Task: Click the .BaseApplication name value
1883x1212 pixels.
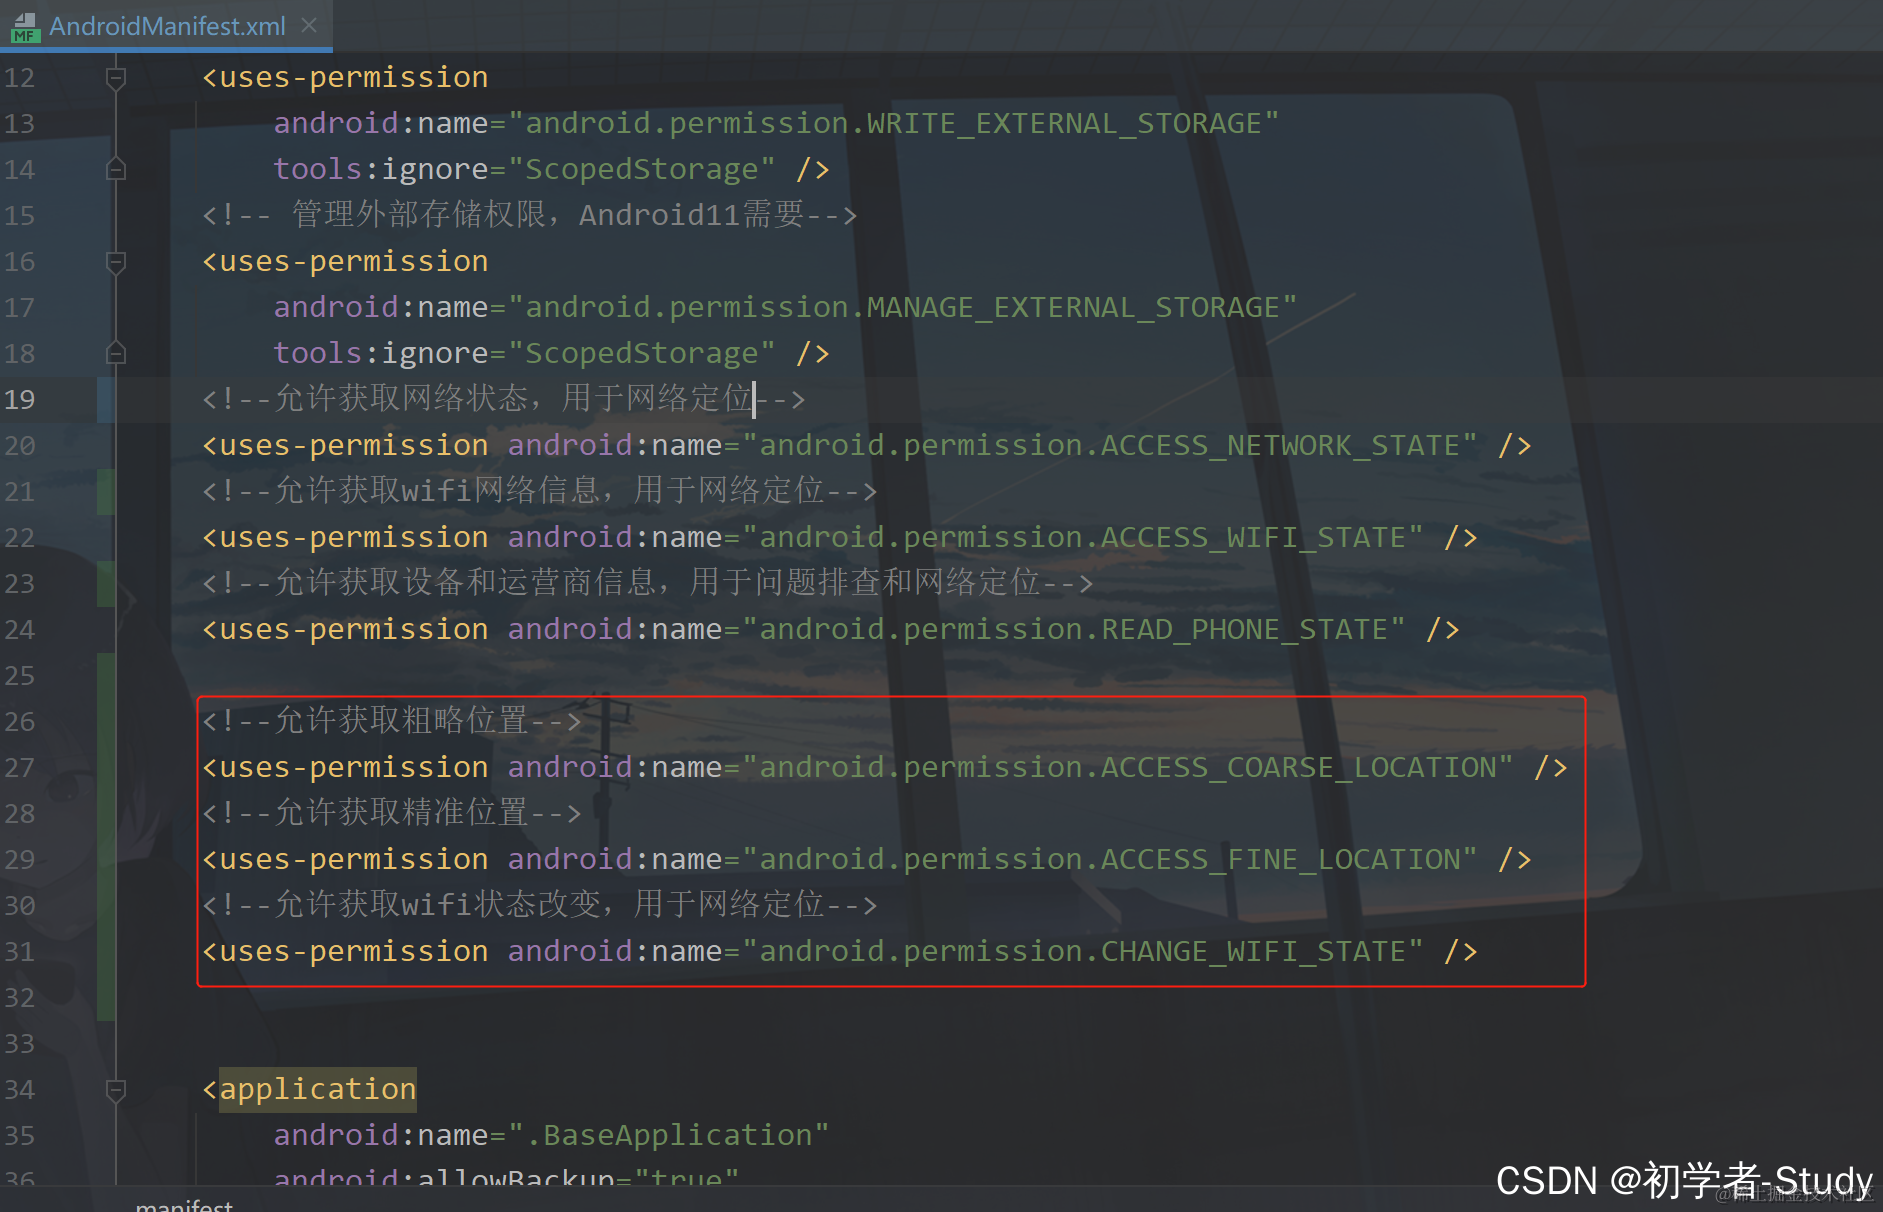Action: [669, 1135]
